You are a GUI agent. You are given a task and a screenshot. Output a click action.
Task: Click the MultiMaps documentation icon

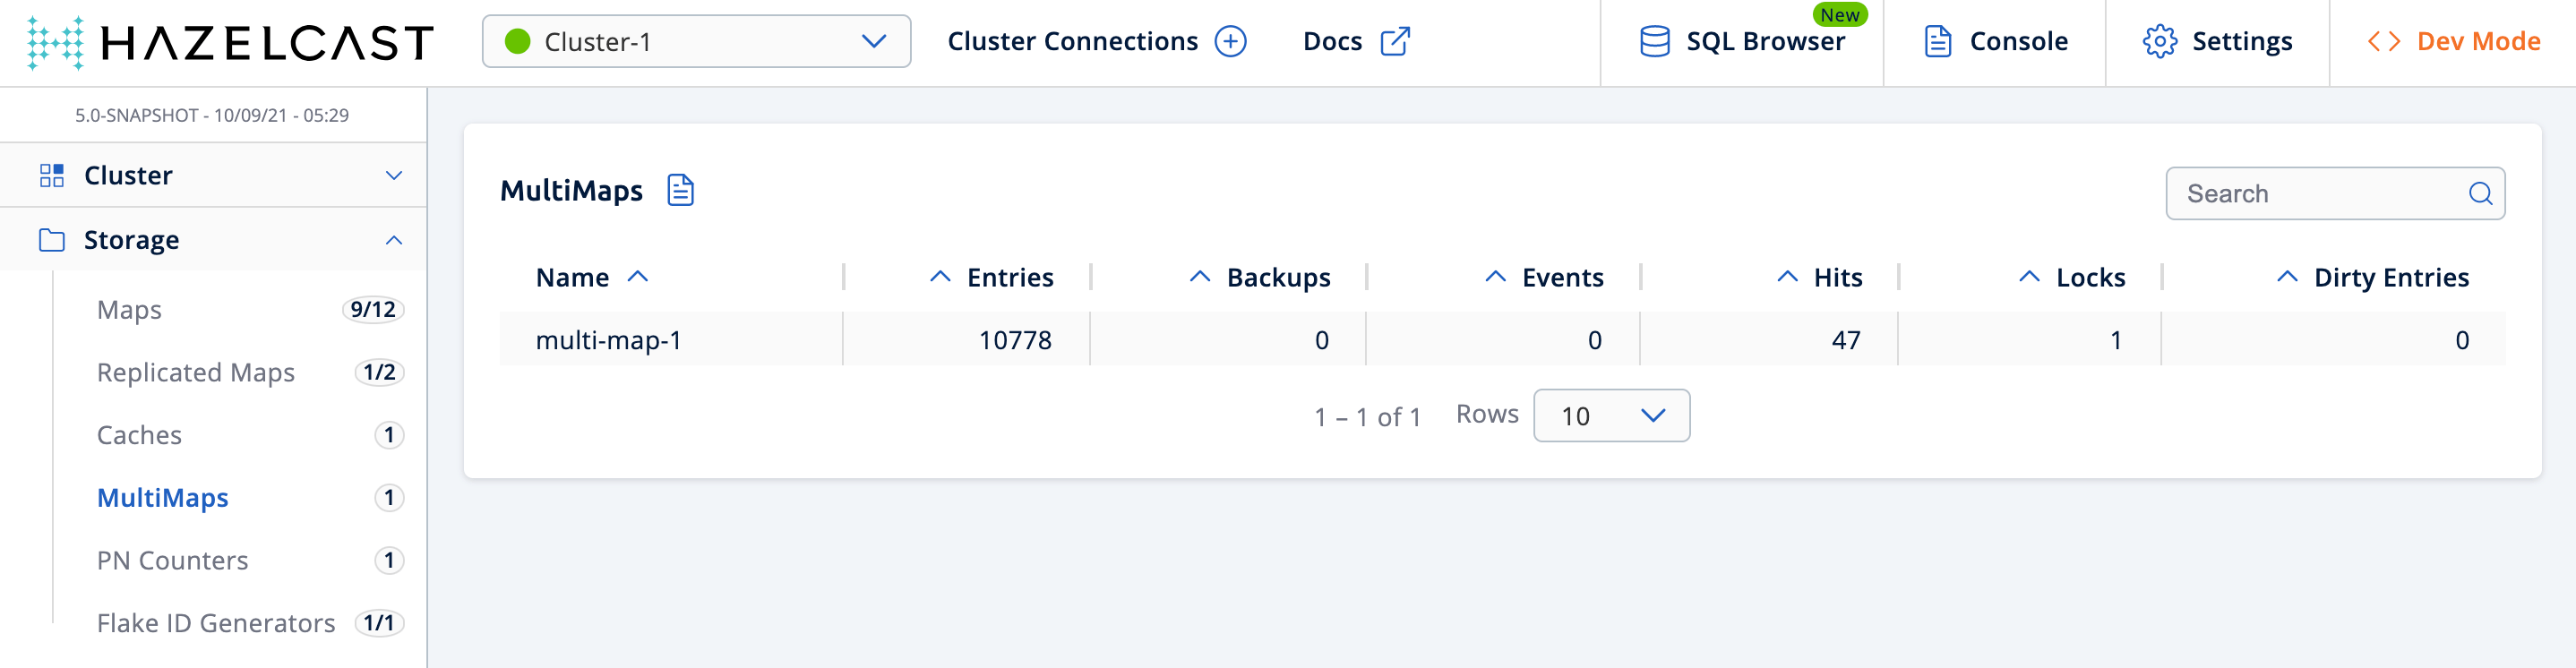click(x=680, y=190)
